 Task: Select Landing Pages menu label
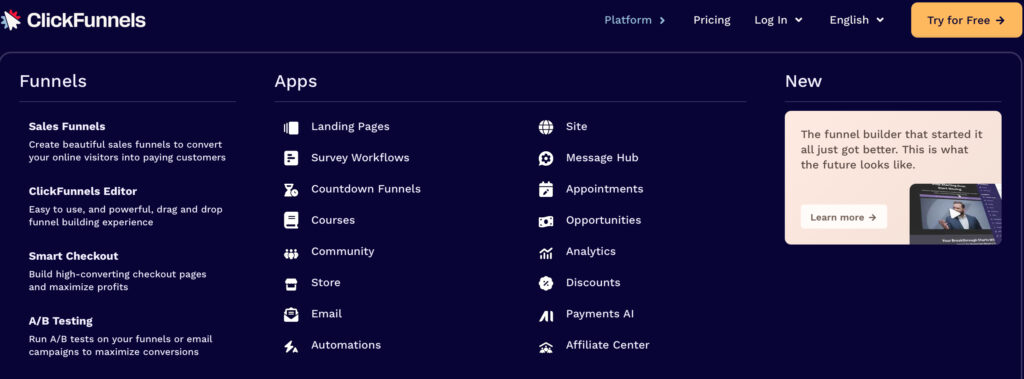click(350, 127)
